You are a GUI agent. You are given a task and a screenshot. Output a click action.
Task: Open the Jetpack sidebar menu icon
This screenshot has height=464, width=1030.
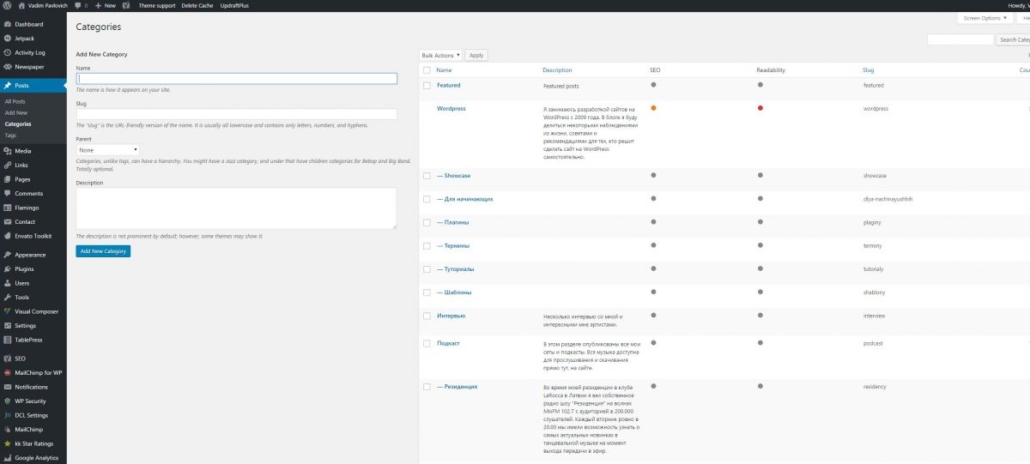pos(7,38)
